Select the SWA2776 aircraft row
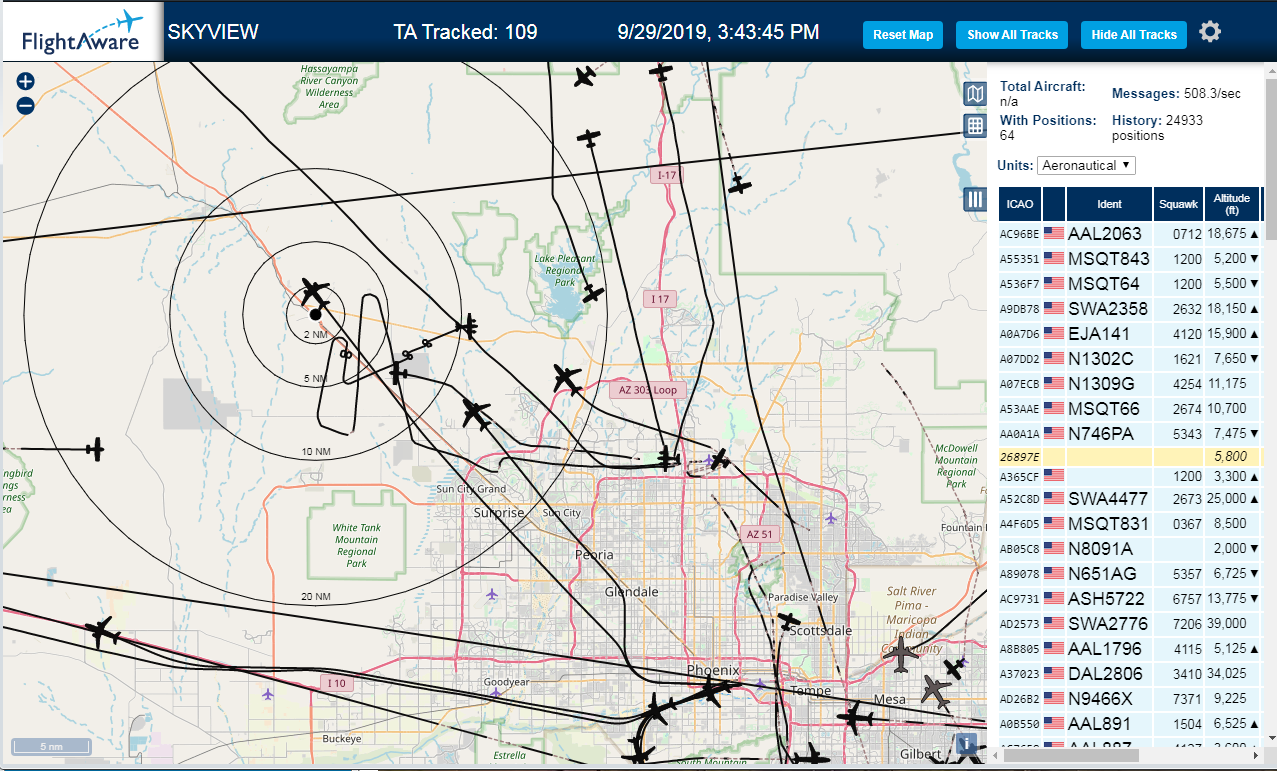The image size is (1277, 771). point(1130,624)
